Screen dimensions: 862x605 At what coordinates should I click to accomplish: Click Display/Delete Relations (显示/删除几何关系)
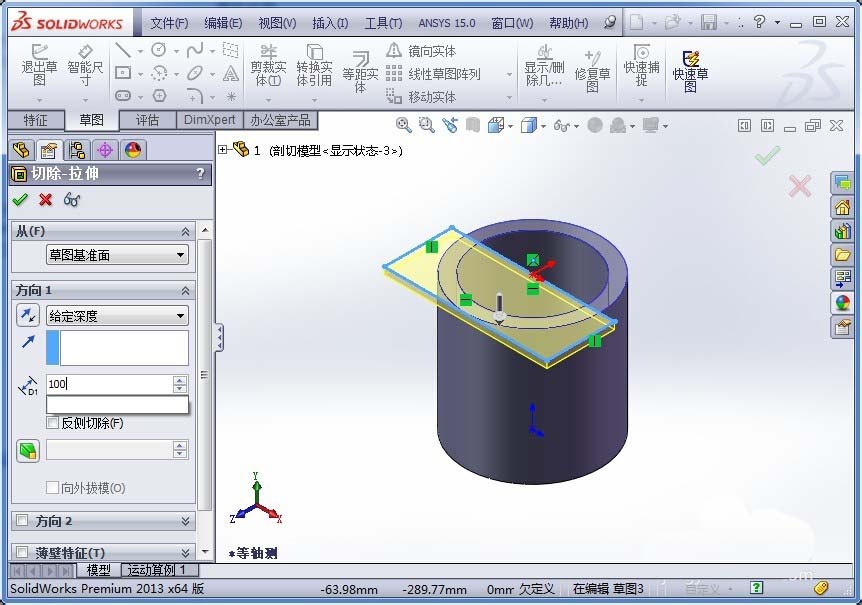point(544,66)
